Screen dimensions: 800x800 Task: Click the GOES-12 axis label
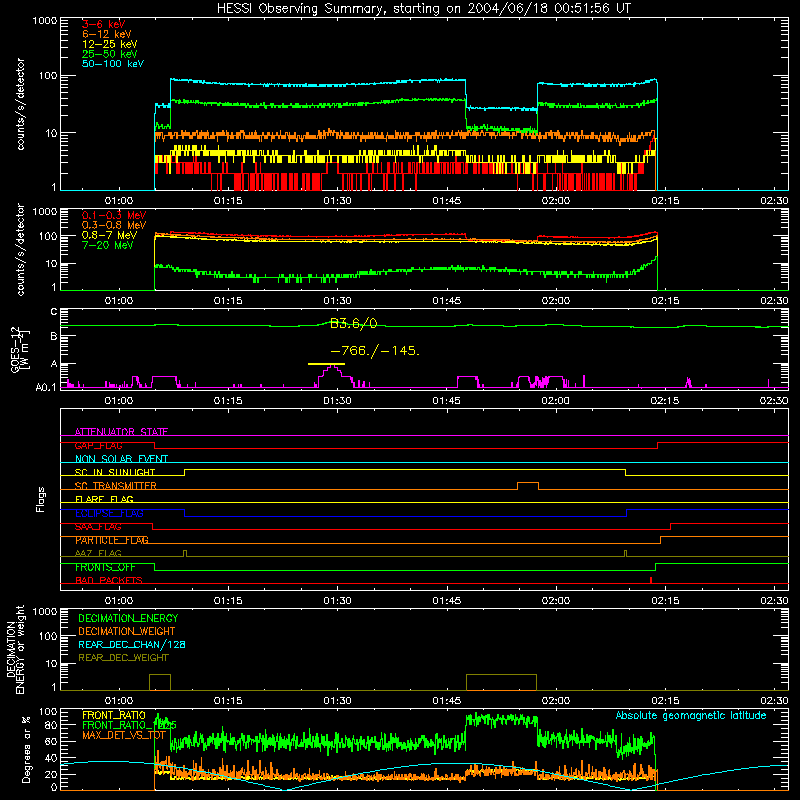point(20,350)
